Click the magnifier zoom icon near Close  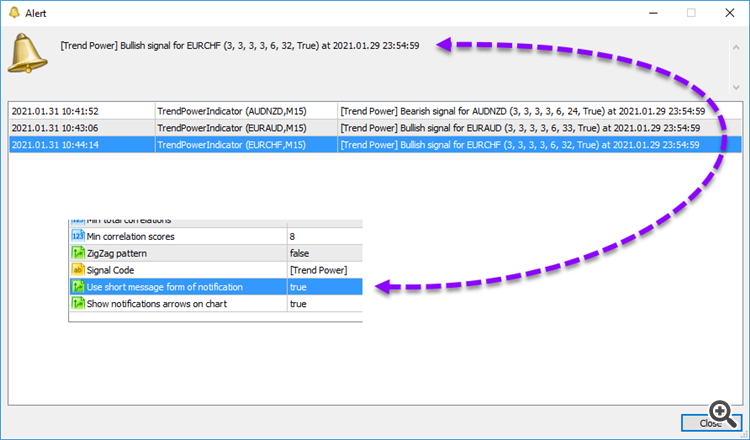pos(724,414)
